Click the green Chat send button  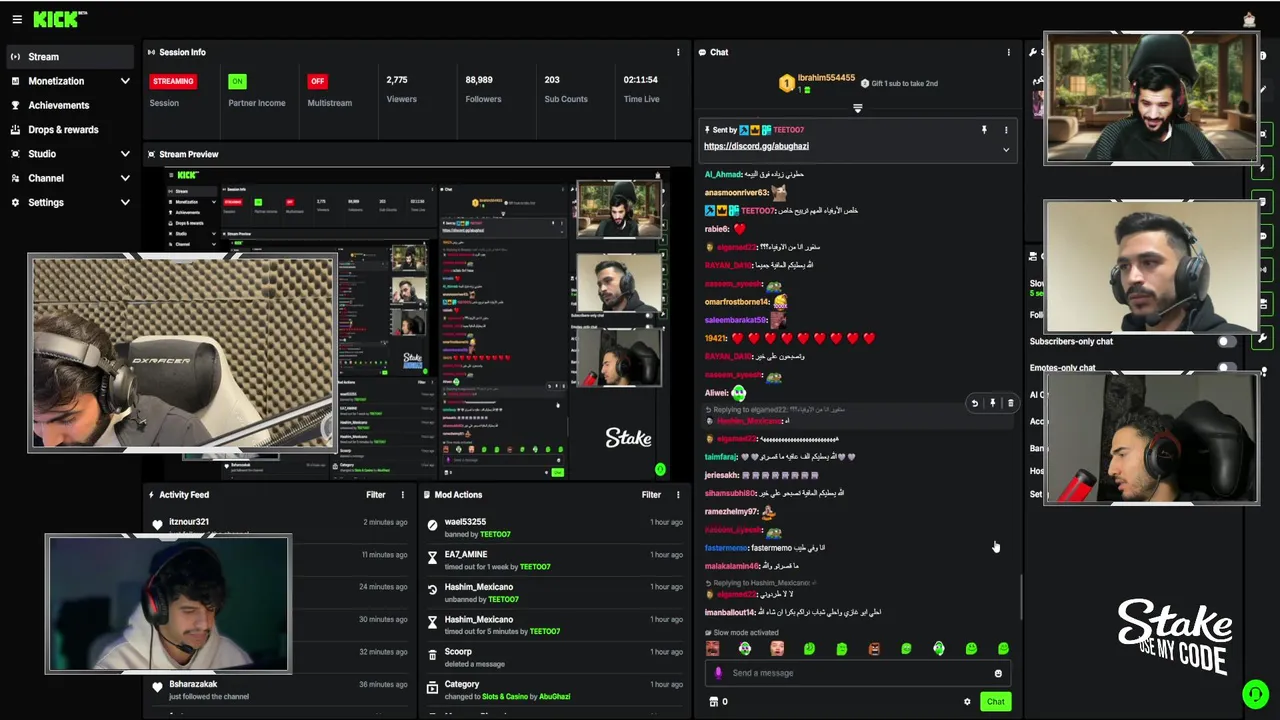pos(995,702)
